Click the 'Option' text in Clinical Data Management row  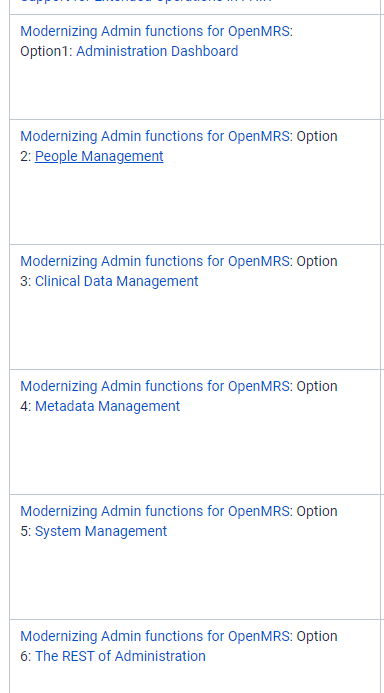point(317,261)
